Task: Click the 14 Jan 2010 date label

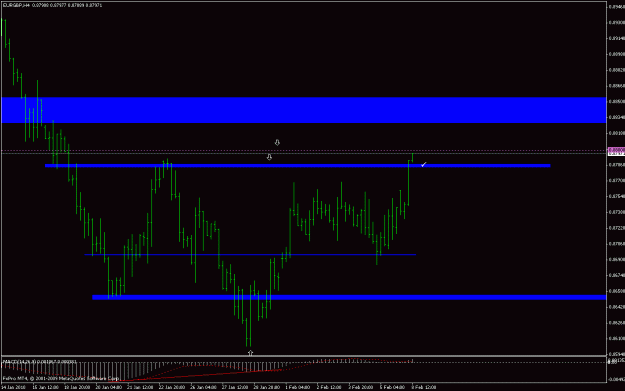Action: (x=14, y=387)
